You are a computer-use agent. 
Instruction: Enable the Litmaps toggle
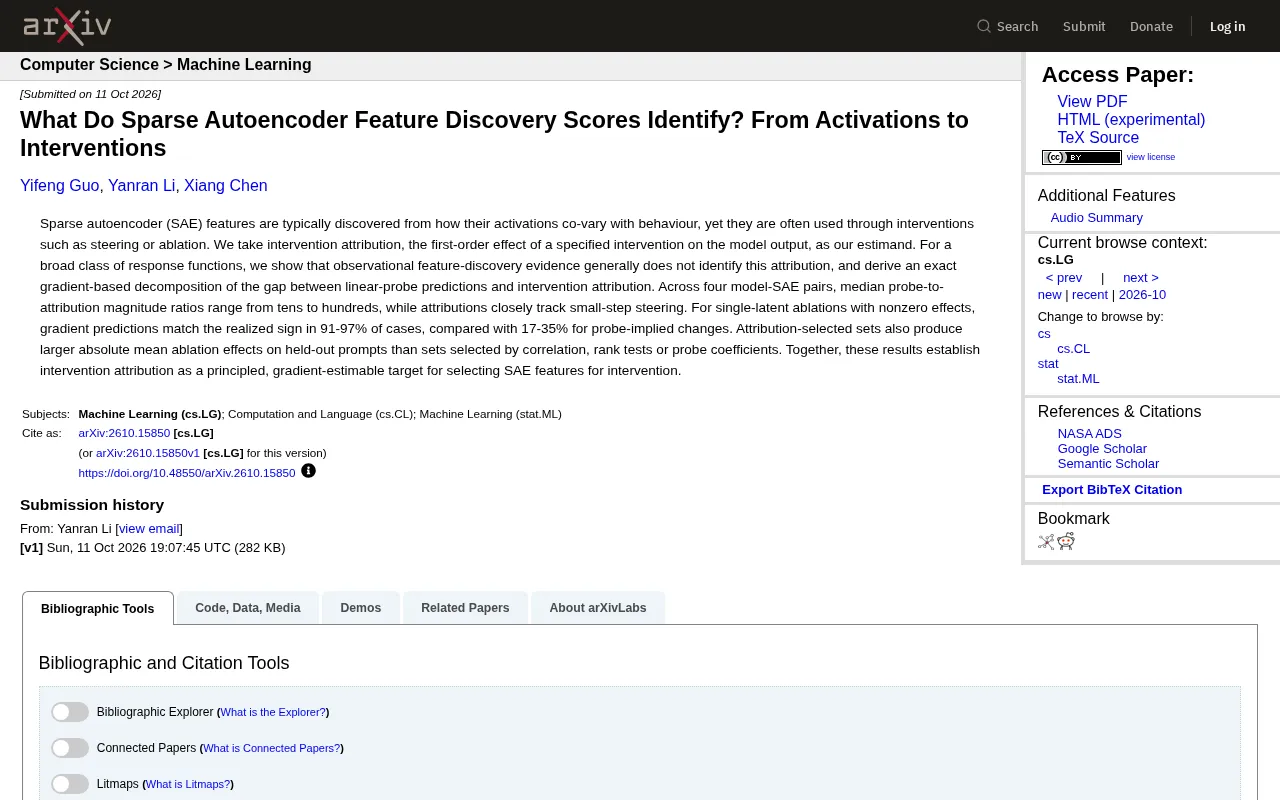[x=70, y=784]
